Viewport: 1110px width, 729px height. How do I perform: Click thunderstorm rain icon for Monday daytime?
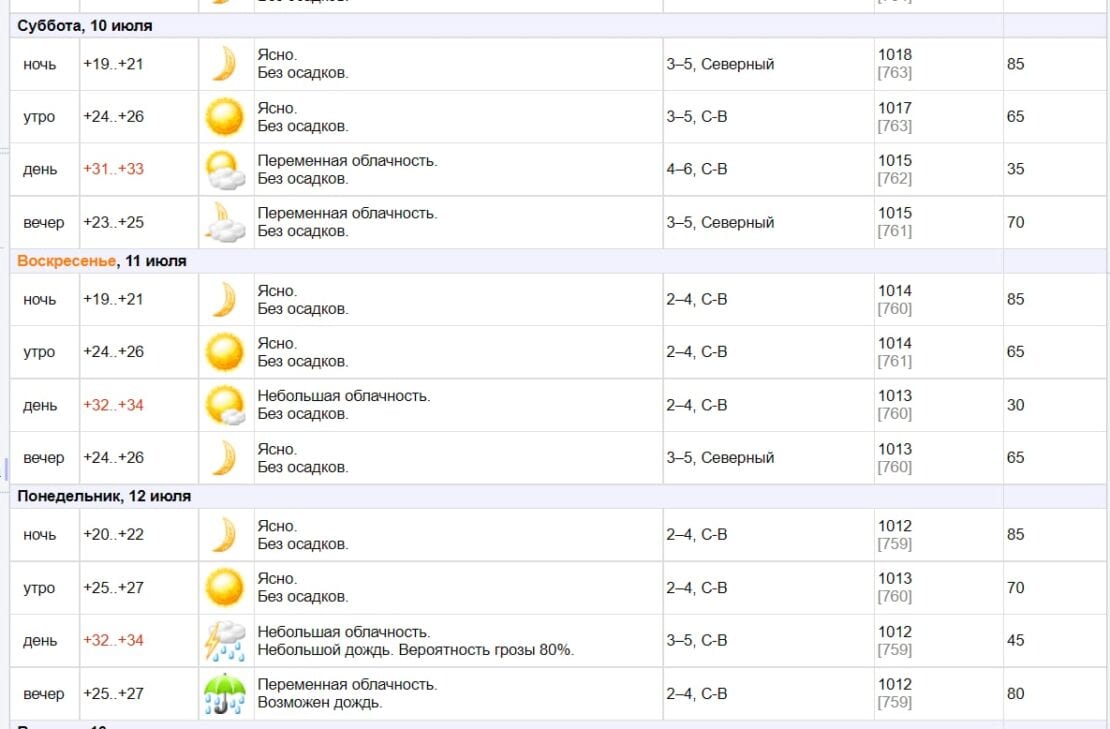[x=225, y=641]
